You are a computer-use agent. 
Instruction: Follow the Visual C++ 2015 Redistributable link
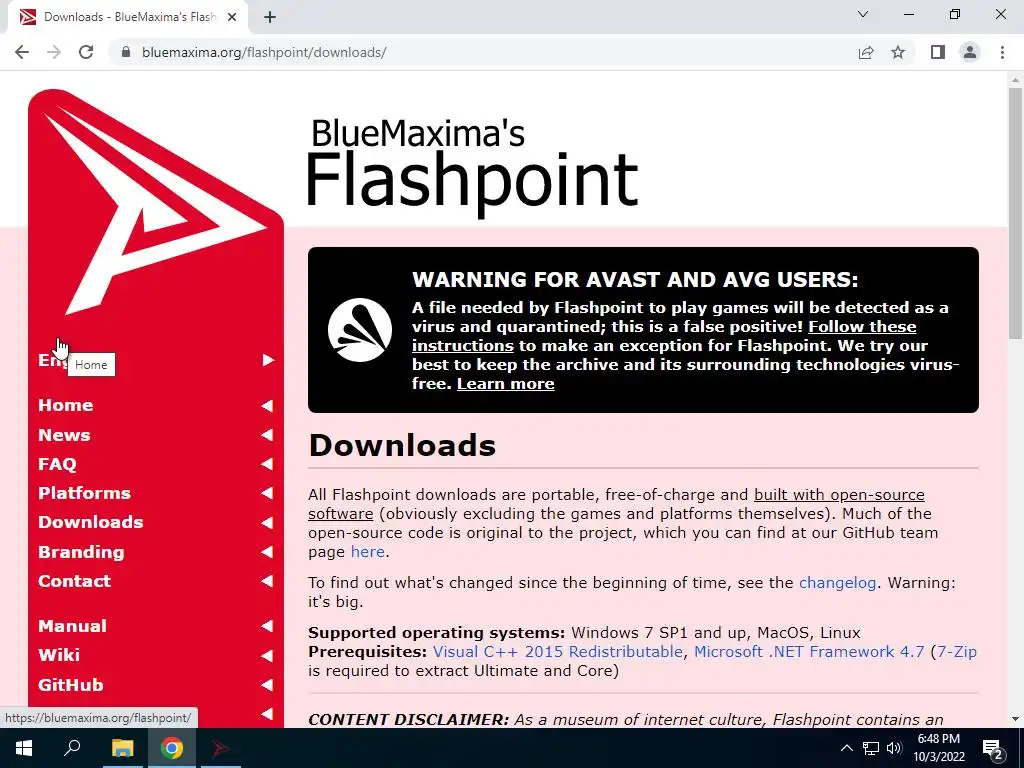558,652
